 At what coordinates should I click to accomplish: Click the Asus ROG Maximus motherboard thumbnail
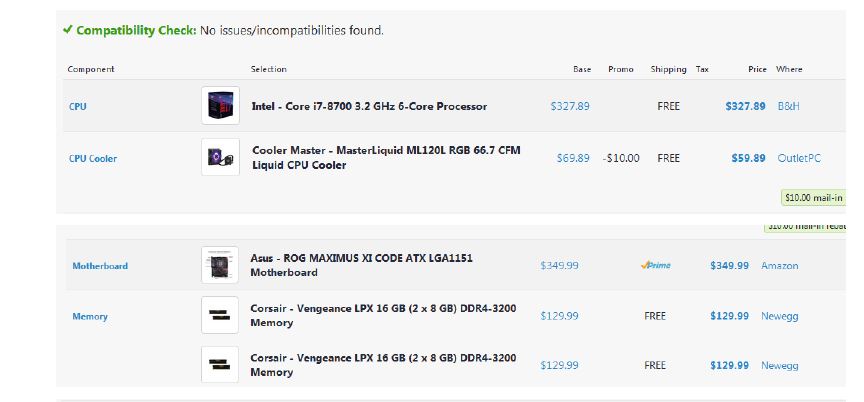coord(220,265)
